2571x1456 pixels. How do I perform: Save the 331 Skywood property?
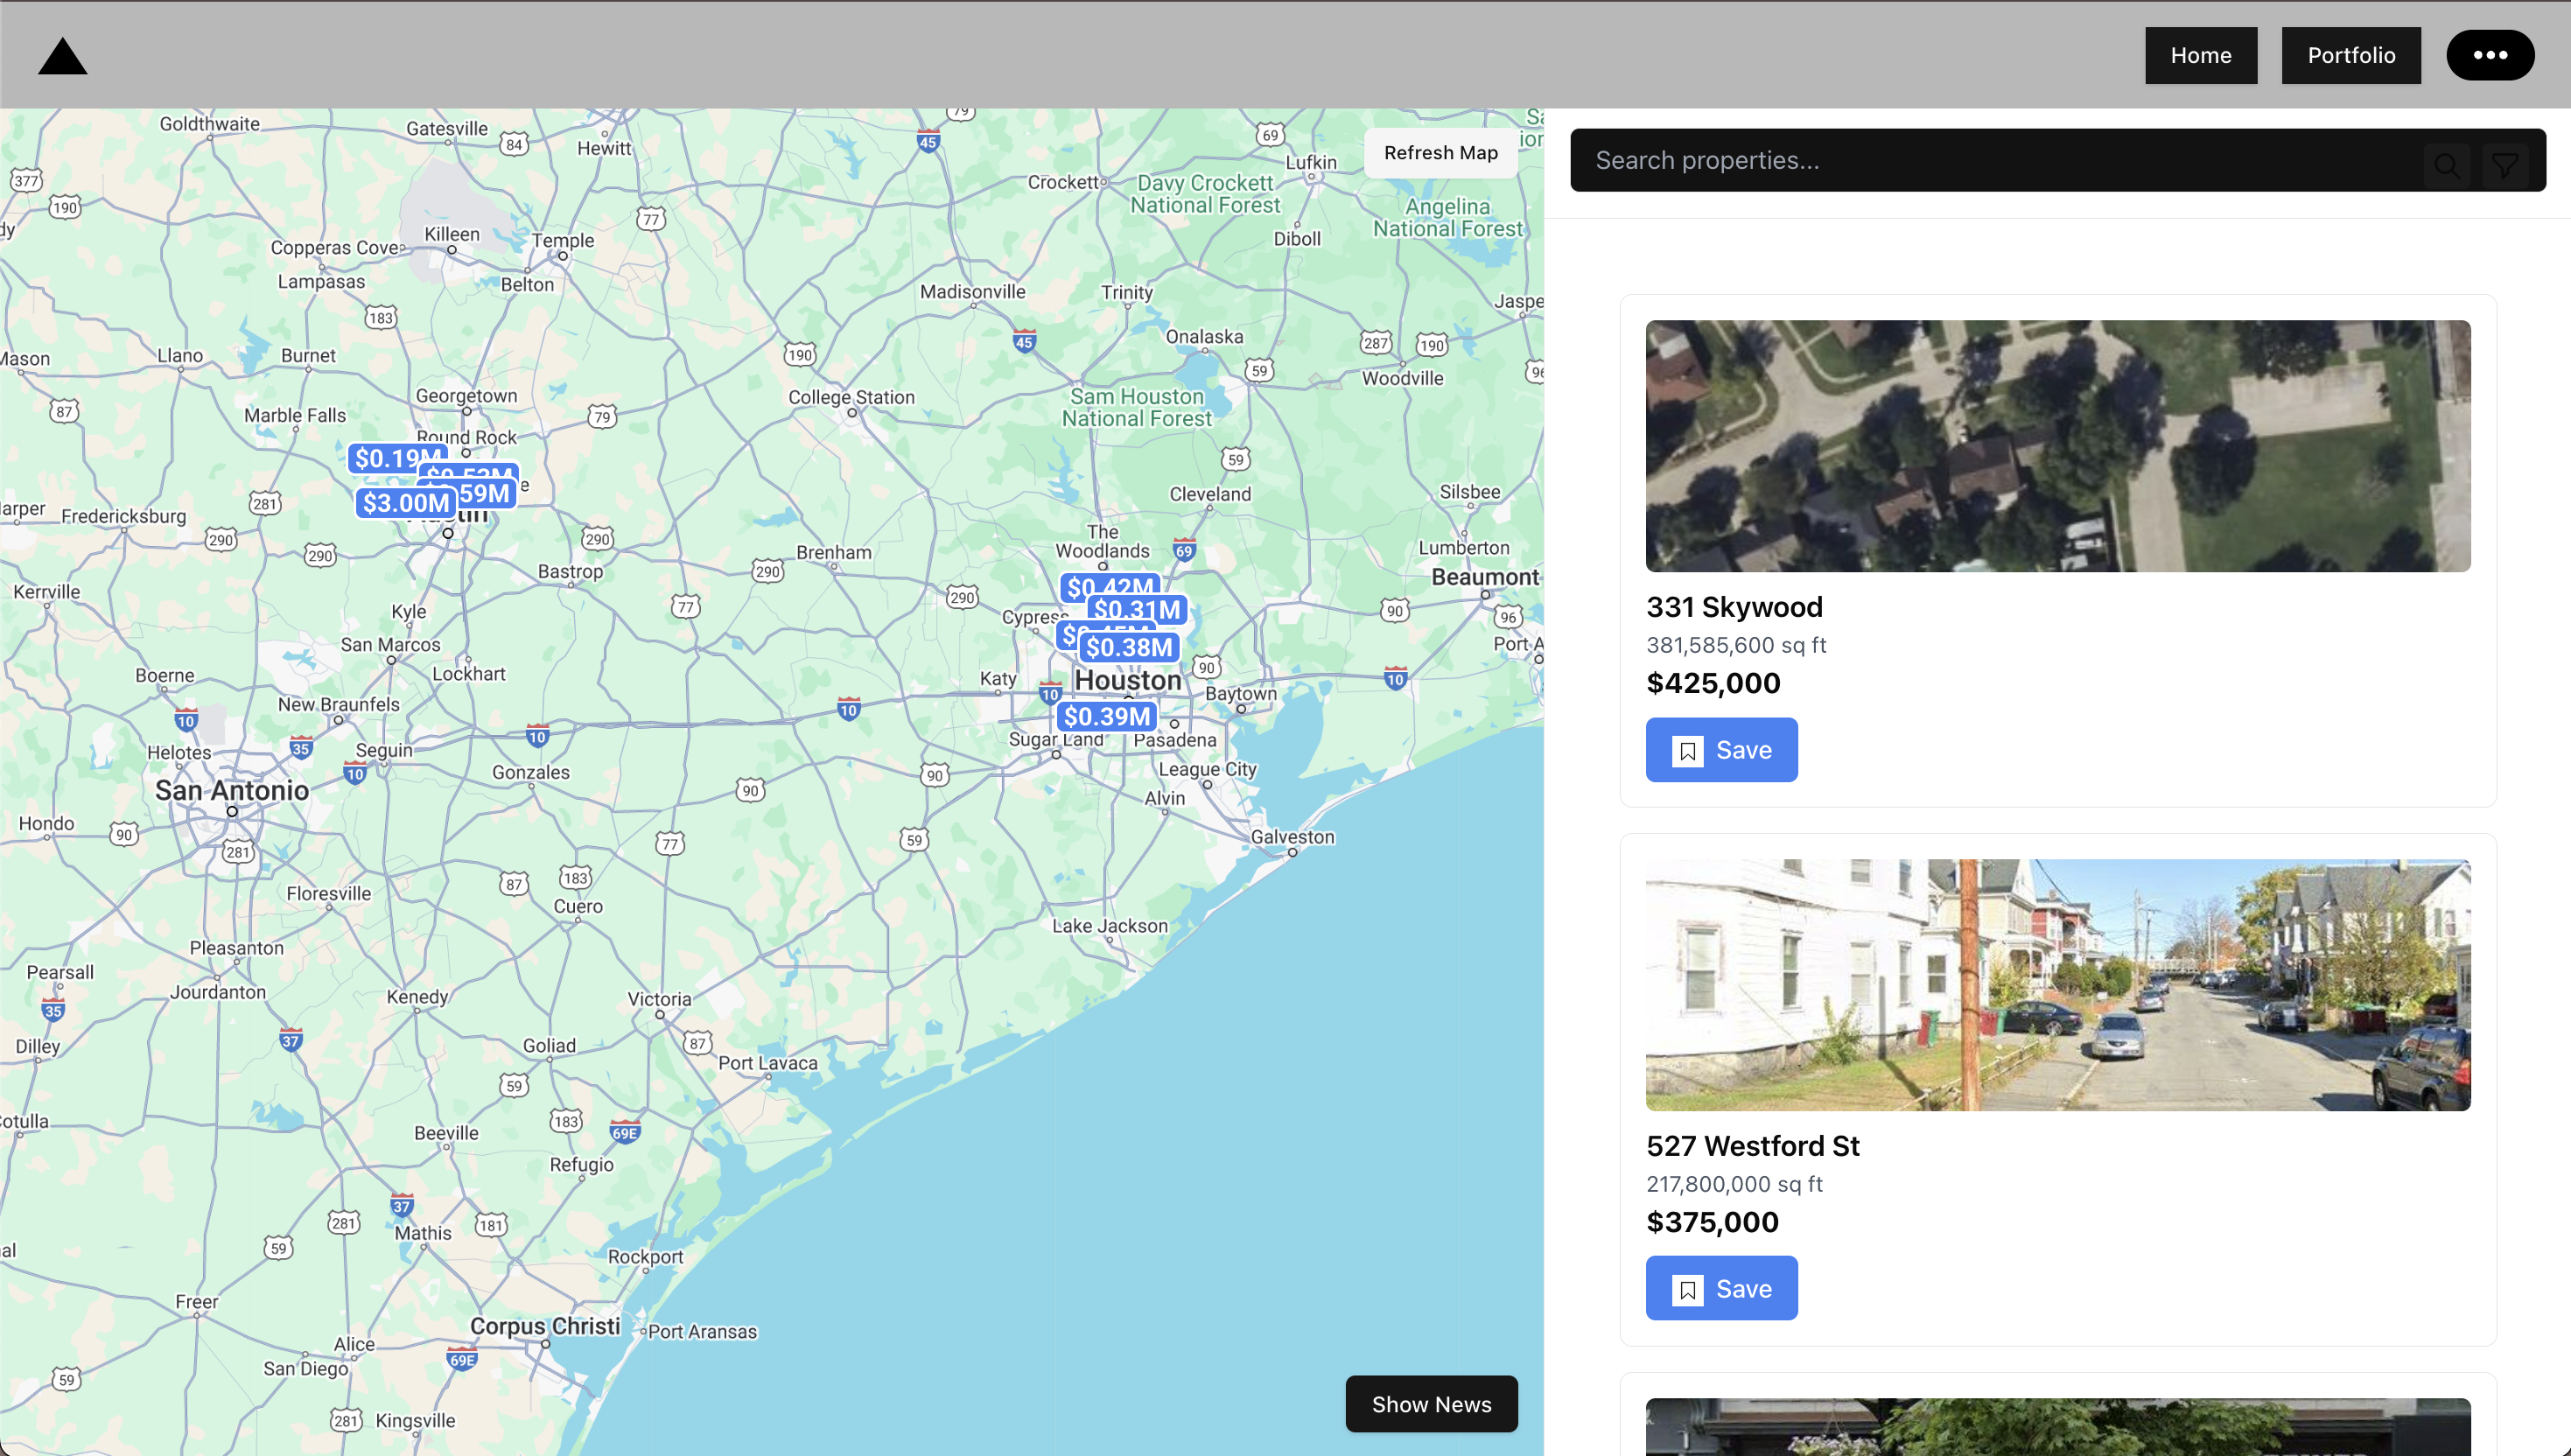tap(1721, 750)
